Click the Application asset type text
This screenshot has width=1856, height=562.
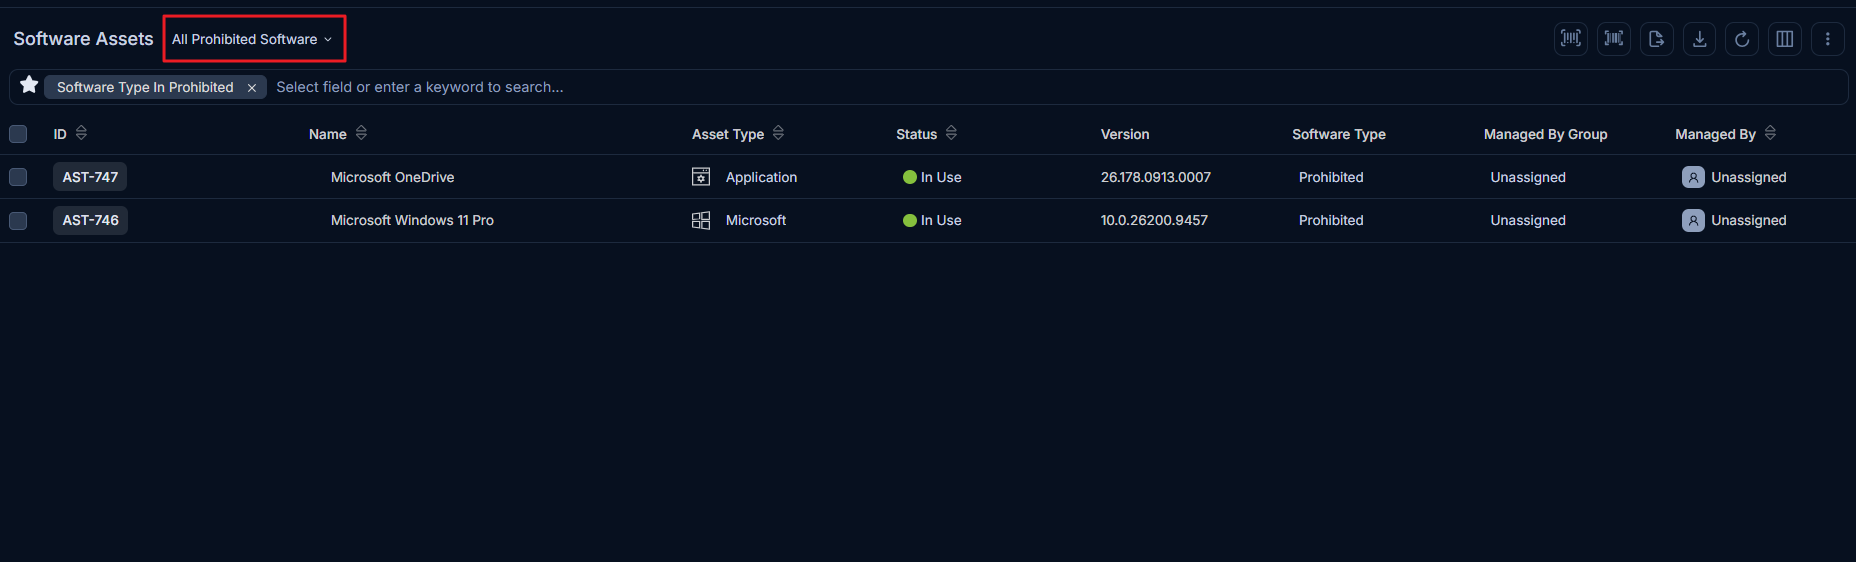point(761,177)
